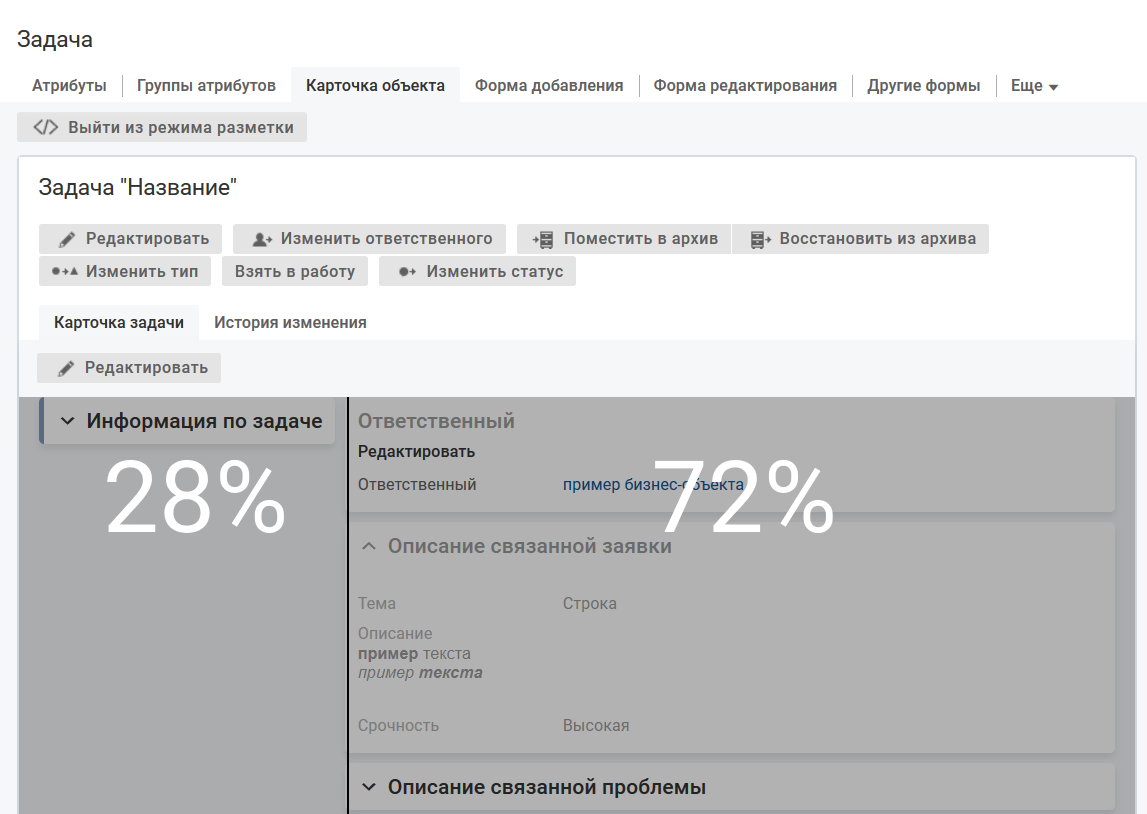Click the pencil icon on lower Редактировать button

point(66,368)
